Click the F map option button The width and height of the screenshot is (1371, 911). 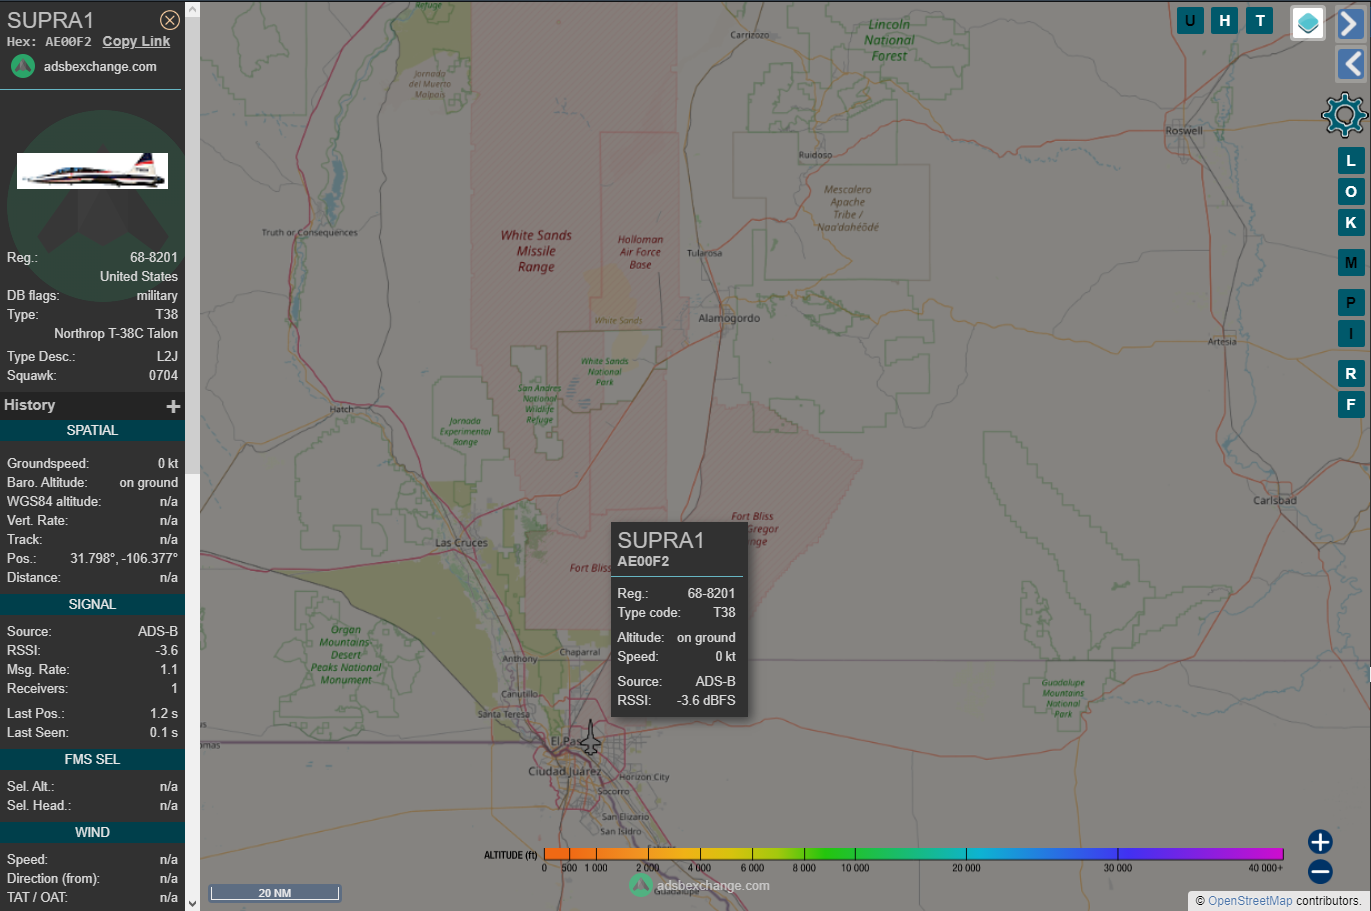pyautogui.click(x=1351, y=405)
